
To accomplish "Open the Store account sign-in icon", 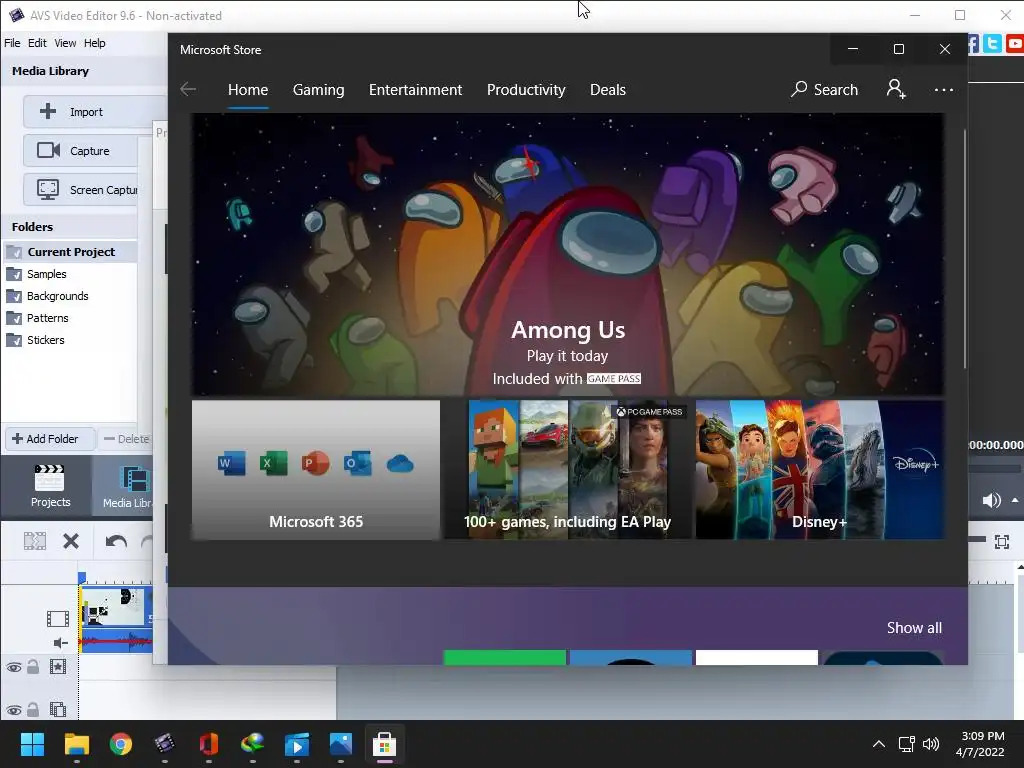I will coord(896,89).
